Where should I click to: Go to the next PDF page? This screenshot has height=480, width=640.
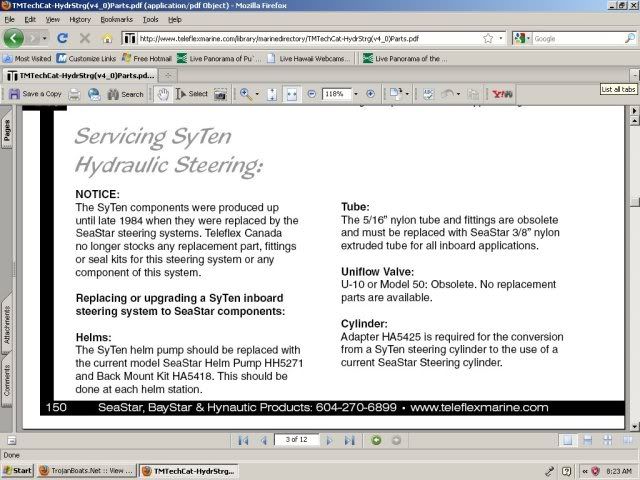coord(329,440)
